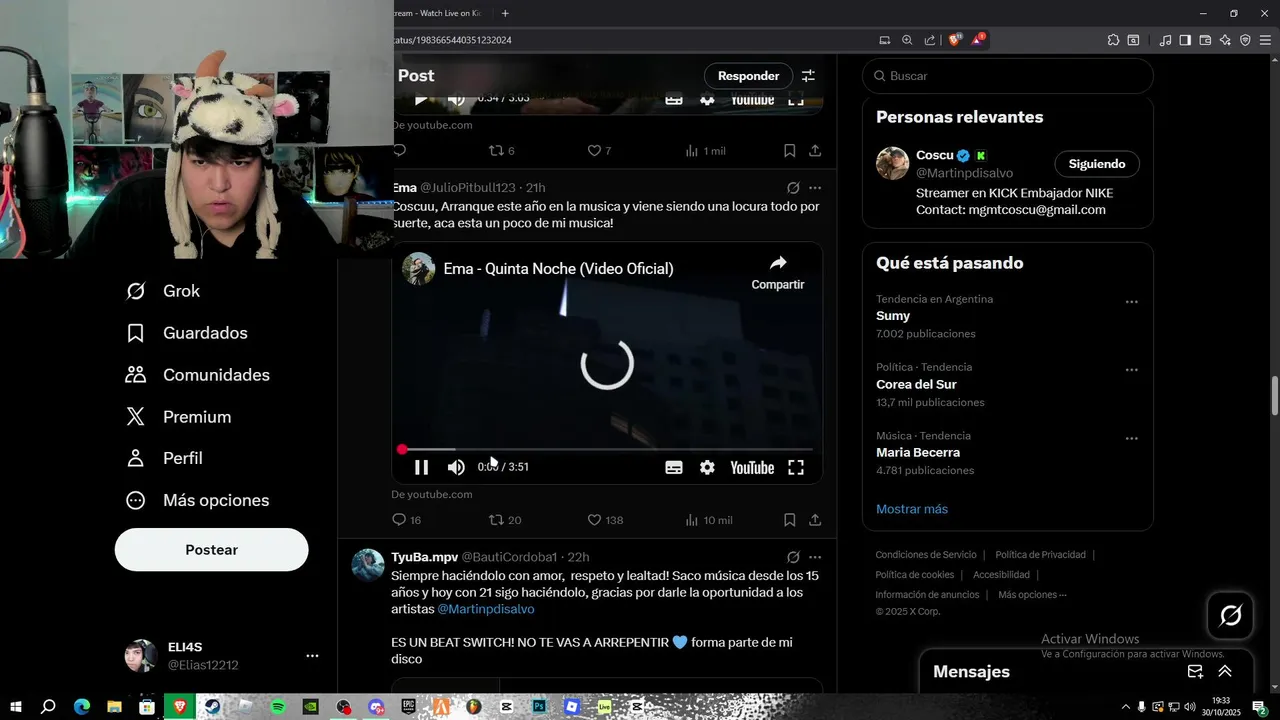Open Condiciones de Servicio link
Viewport: 1280px width, 720px height.
click(926, 555)
